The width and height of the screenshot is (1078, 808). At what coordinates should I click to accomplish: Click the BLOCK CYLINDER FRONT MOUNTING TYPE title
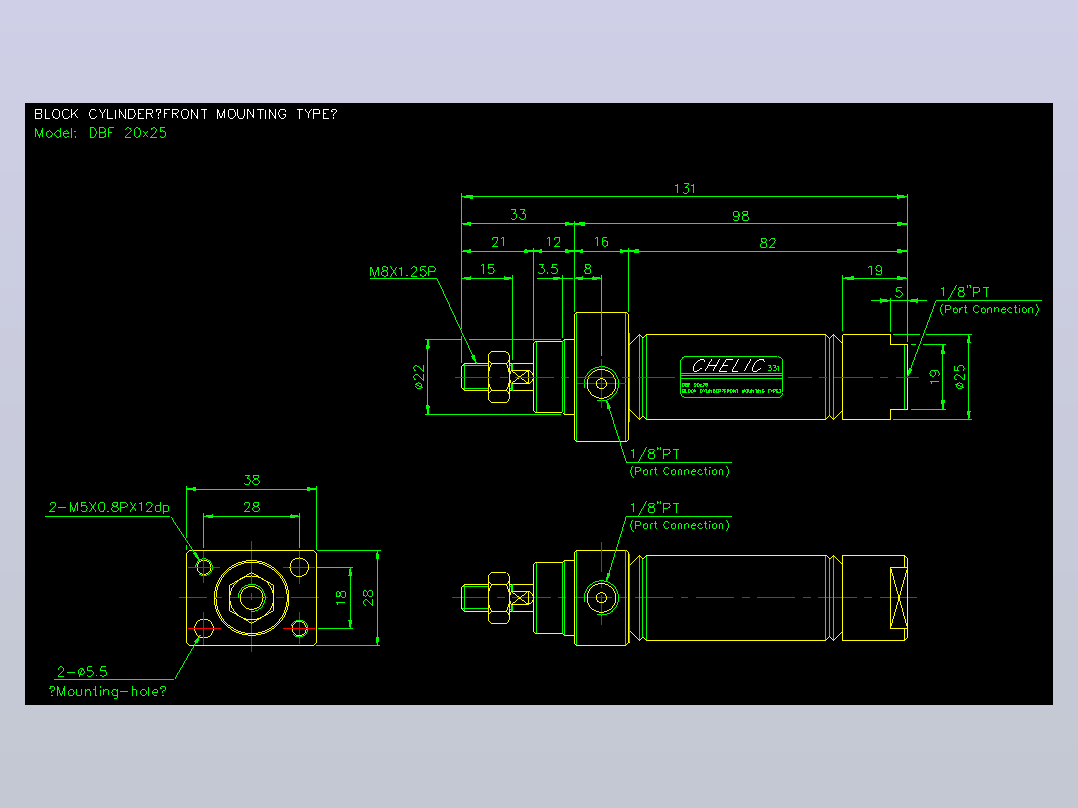click(186, 114)
